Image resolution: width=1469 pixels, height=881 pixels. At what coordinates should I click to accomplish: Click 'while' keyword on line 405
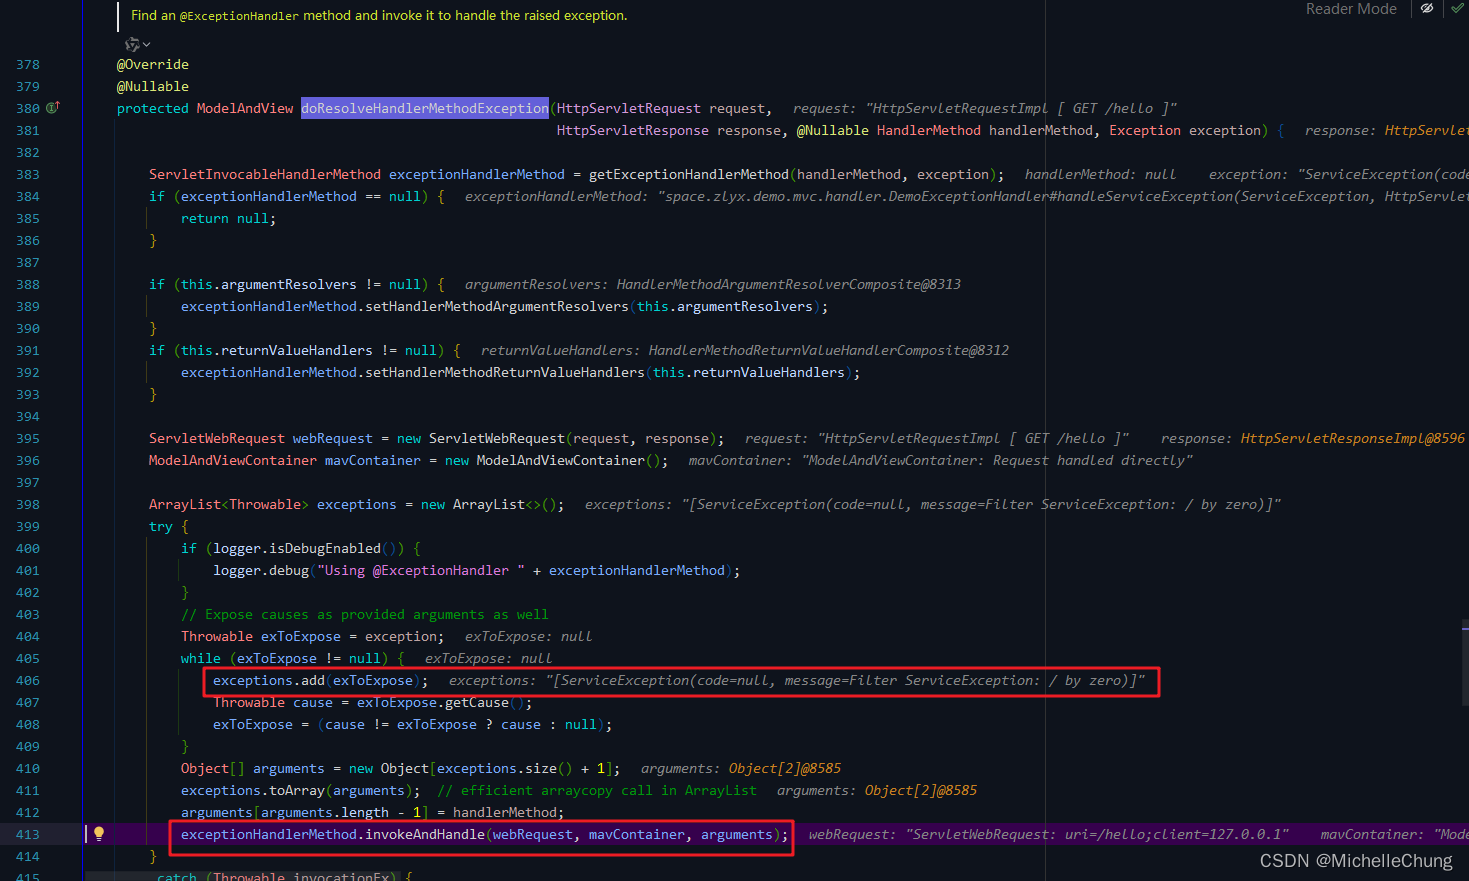coord(201,658)
